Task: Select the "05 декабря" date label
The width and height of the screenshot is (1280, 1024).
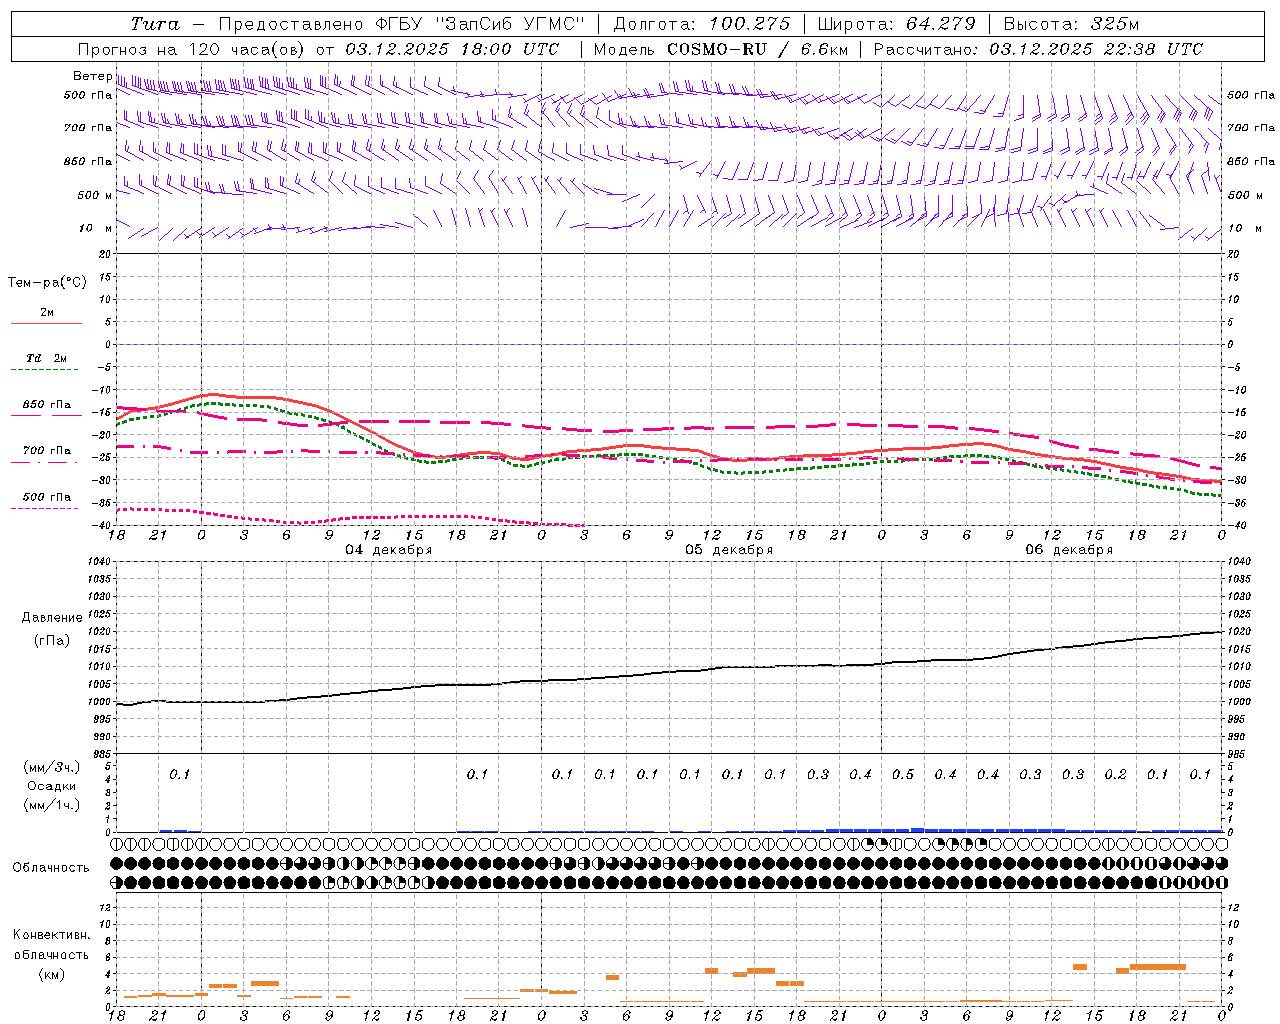Action: click(x=729, y=550)
